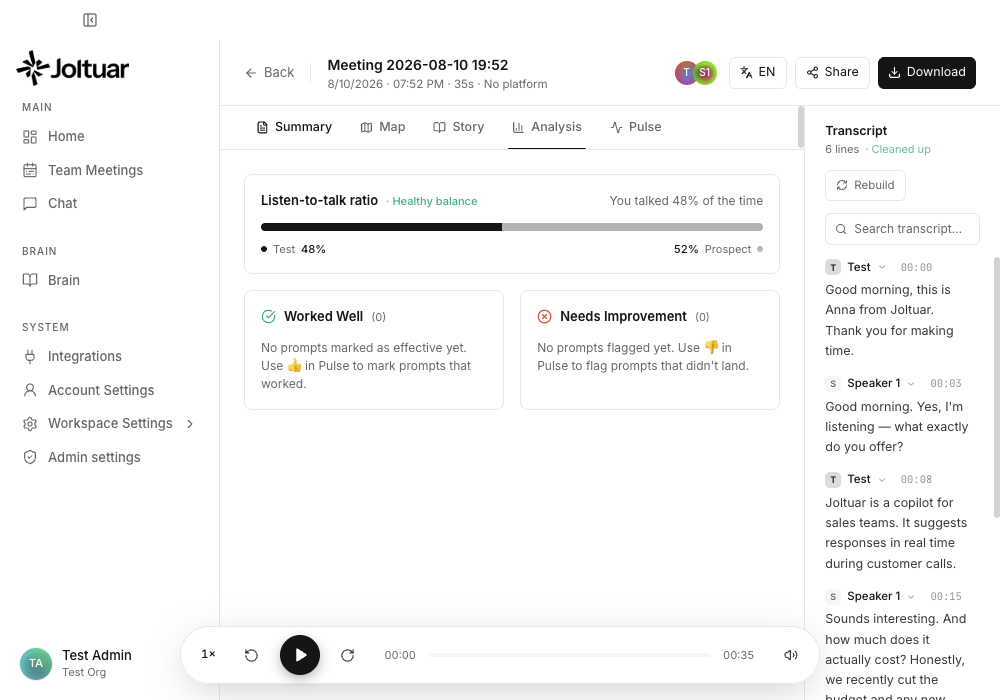Switch to the Story tab

(x=459, y=127)
